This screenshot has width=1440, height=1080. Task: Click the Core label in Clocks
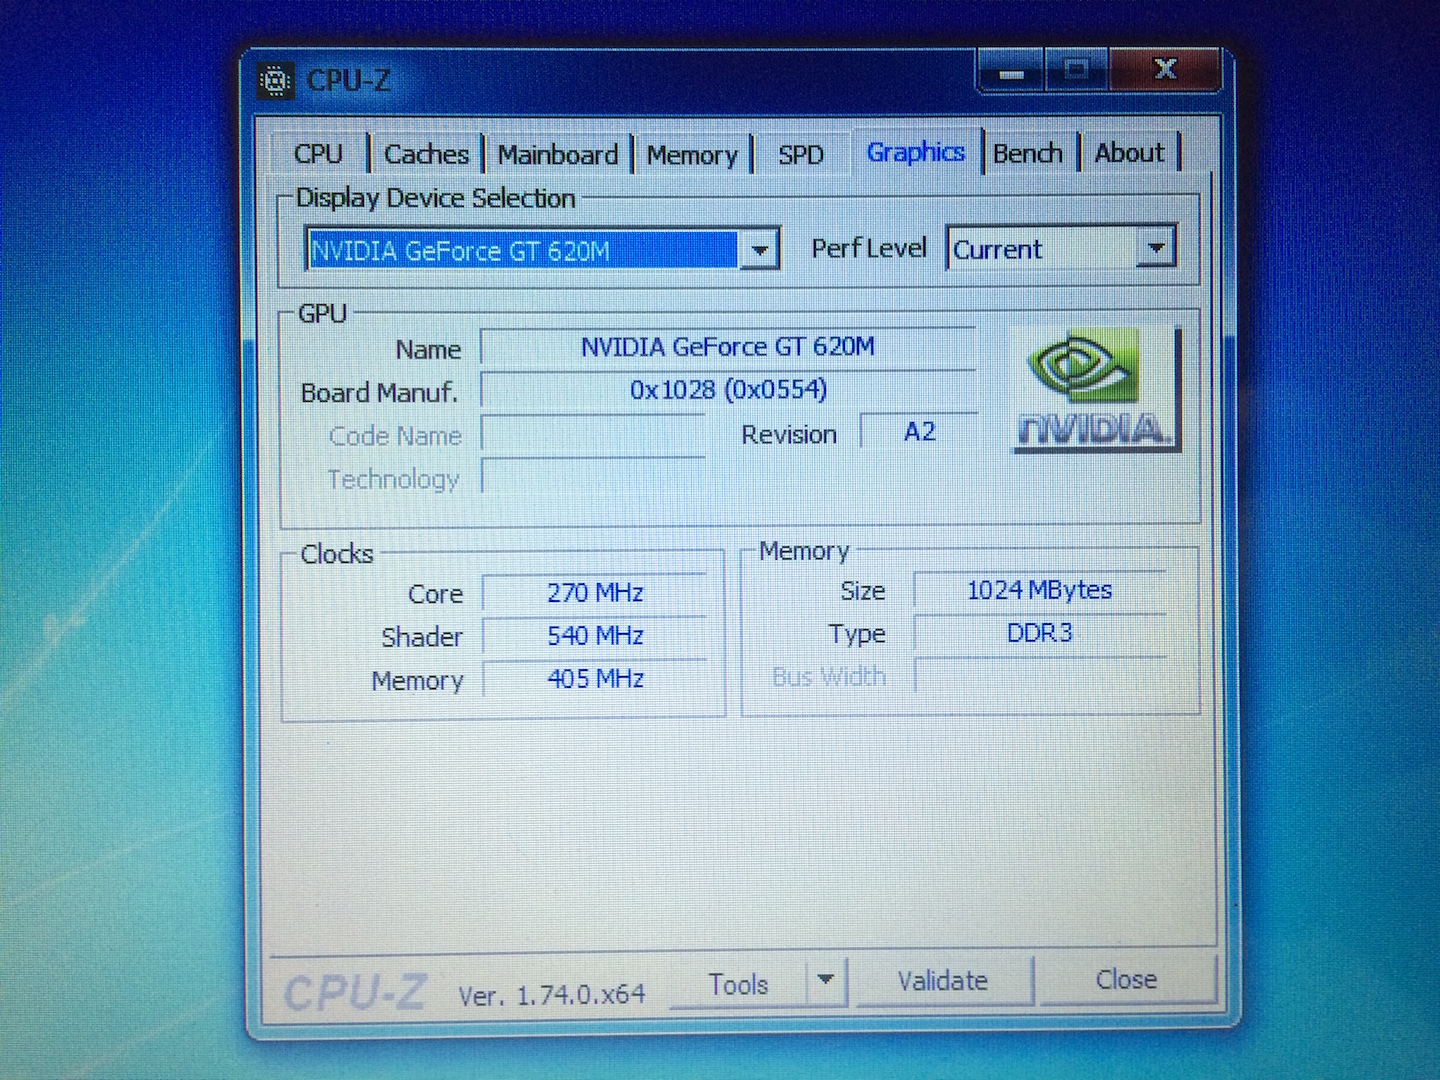tap(436, 594)
